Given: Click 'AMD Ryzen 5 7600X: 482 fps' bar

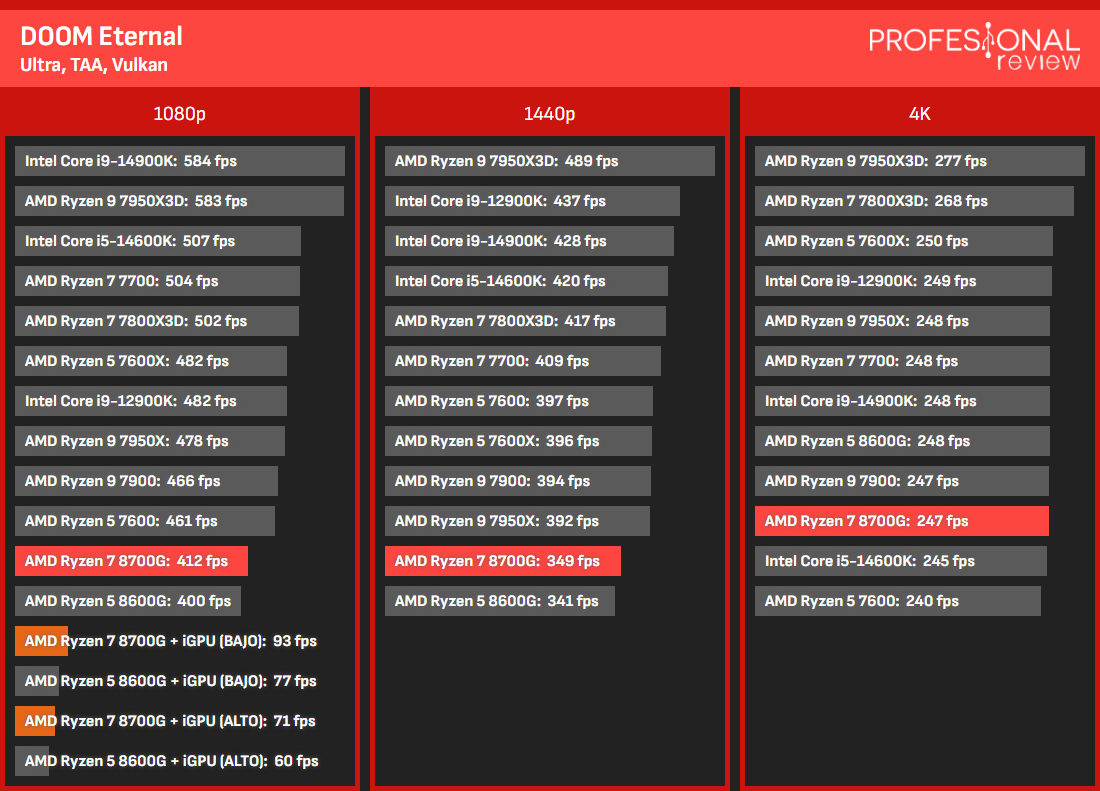Looking at the screenshot, I should 151,360.
